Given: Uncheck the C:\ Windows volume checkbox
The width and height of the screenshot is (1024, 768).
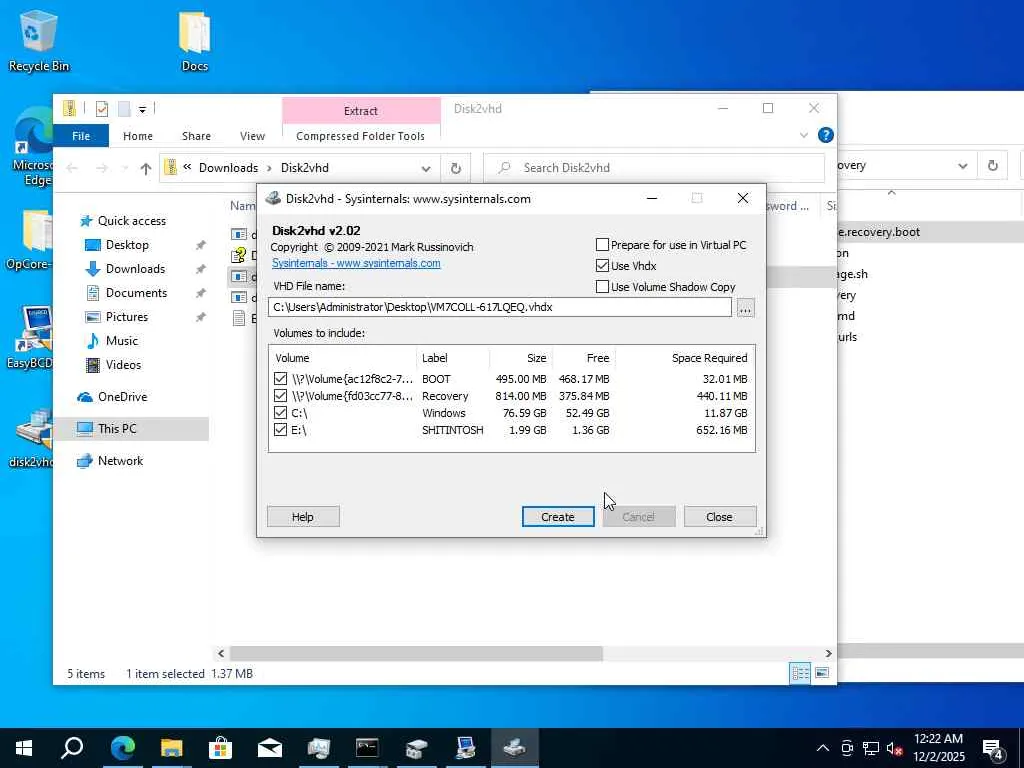Looking at the screenshot, I should click(x=280, y=413).
